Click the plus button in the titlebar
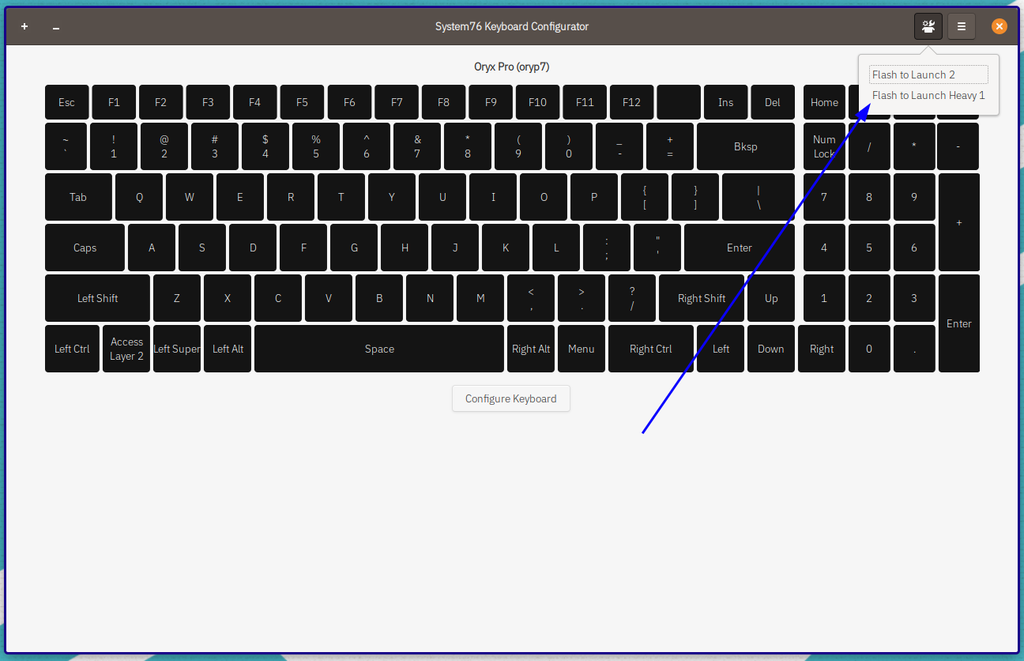Screen dimensions: 1024x661 pos(24,26)
